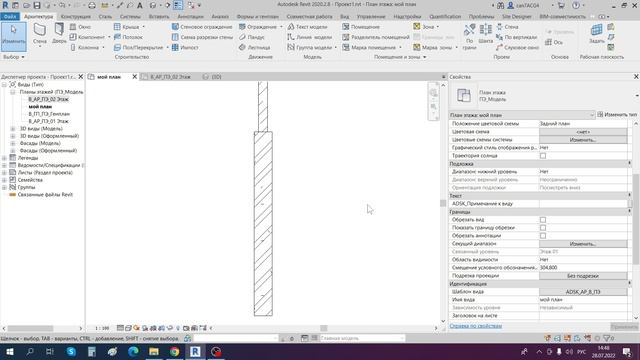
Task: Open Google Chrome from the taskbar
Action: coord(174,351)
